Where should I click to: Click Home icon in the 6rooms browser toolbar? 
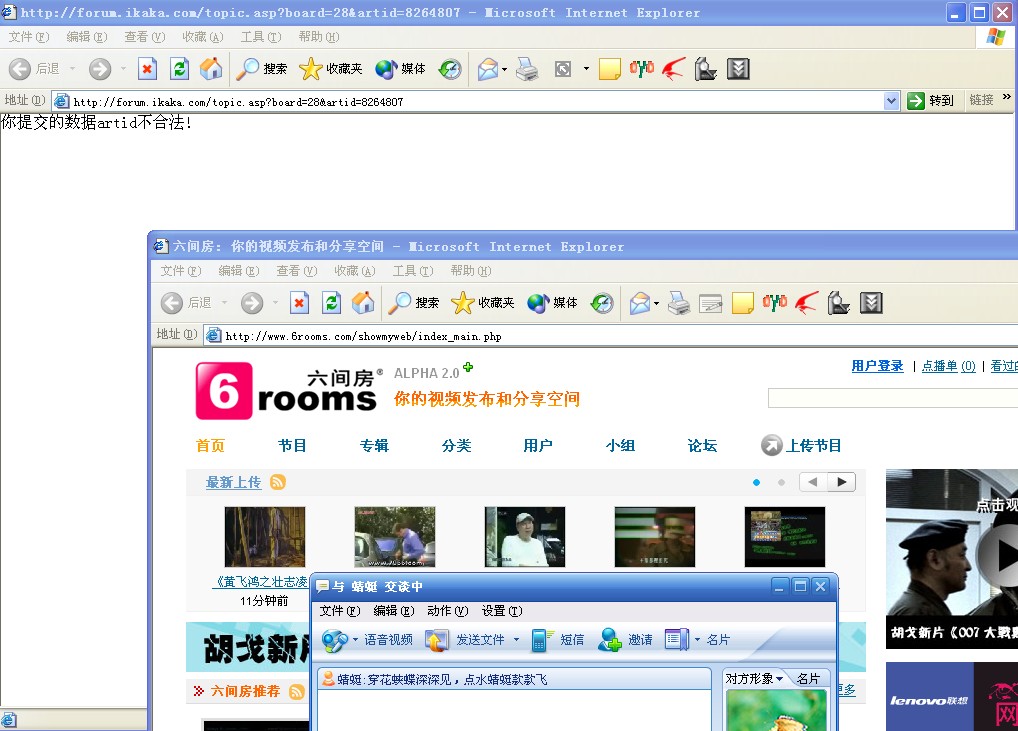tap(363, 303)
